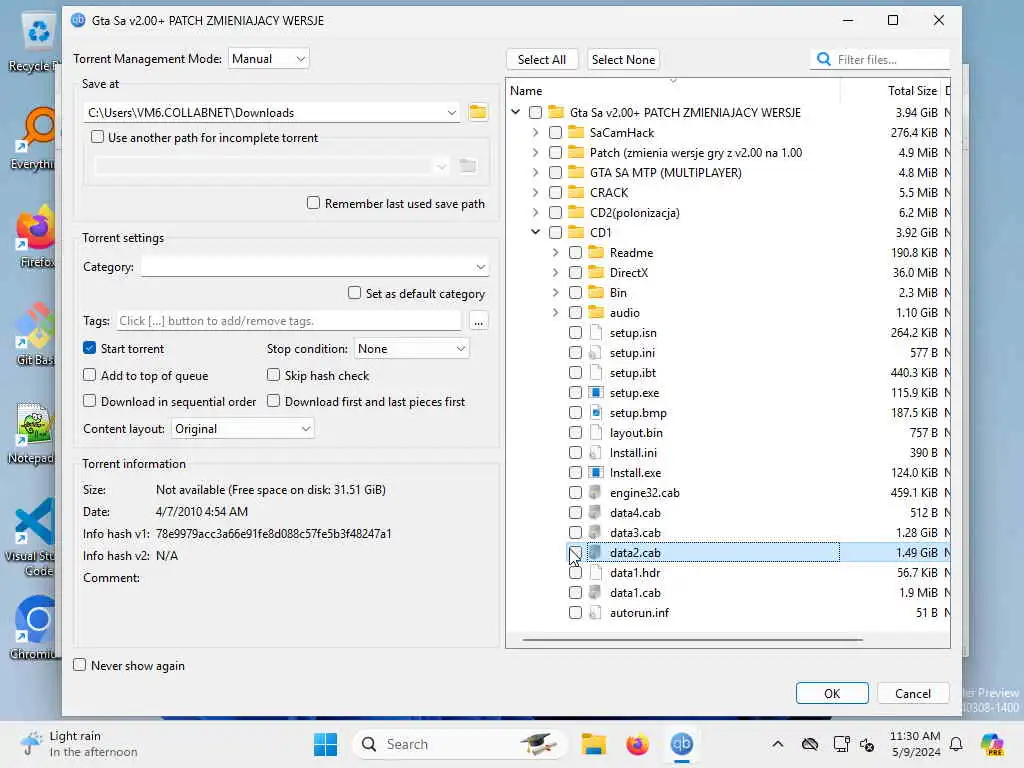Screen dimensions: 1024x768
Task: Open File Explorer from the taskbar
Action: 594,744
